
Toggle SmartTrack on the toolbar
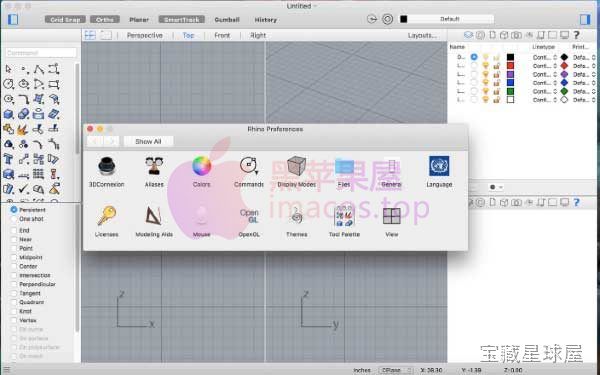point(182,20)
